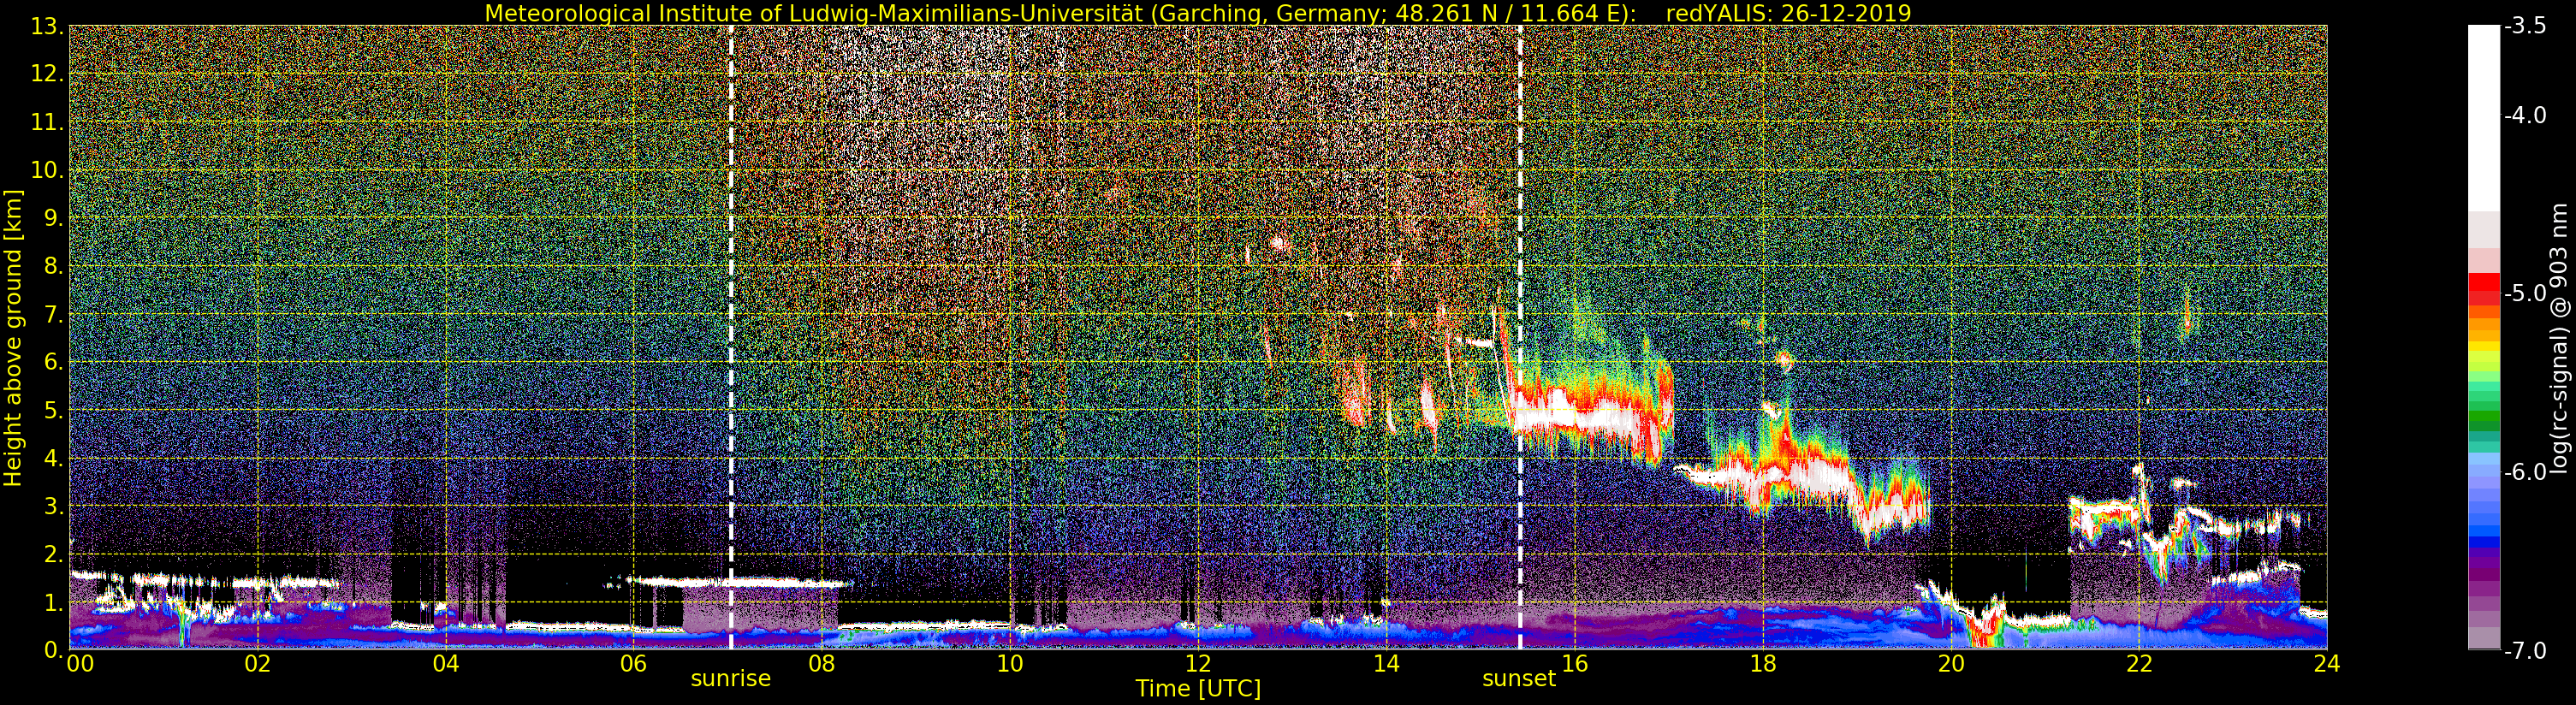Click the height axis tick label 7
Image resolution: width=2576 pixels, height=705 pixels.
point(52,315)
